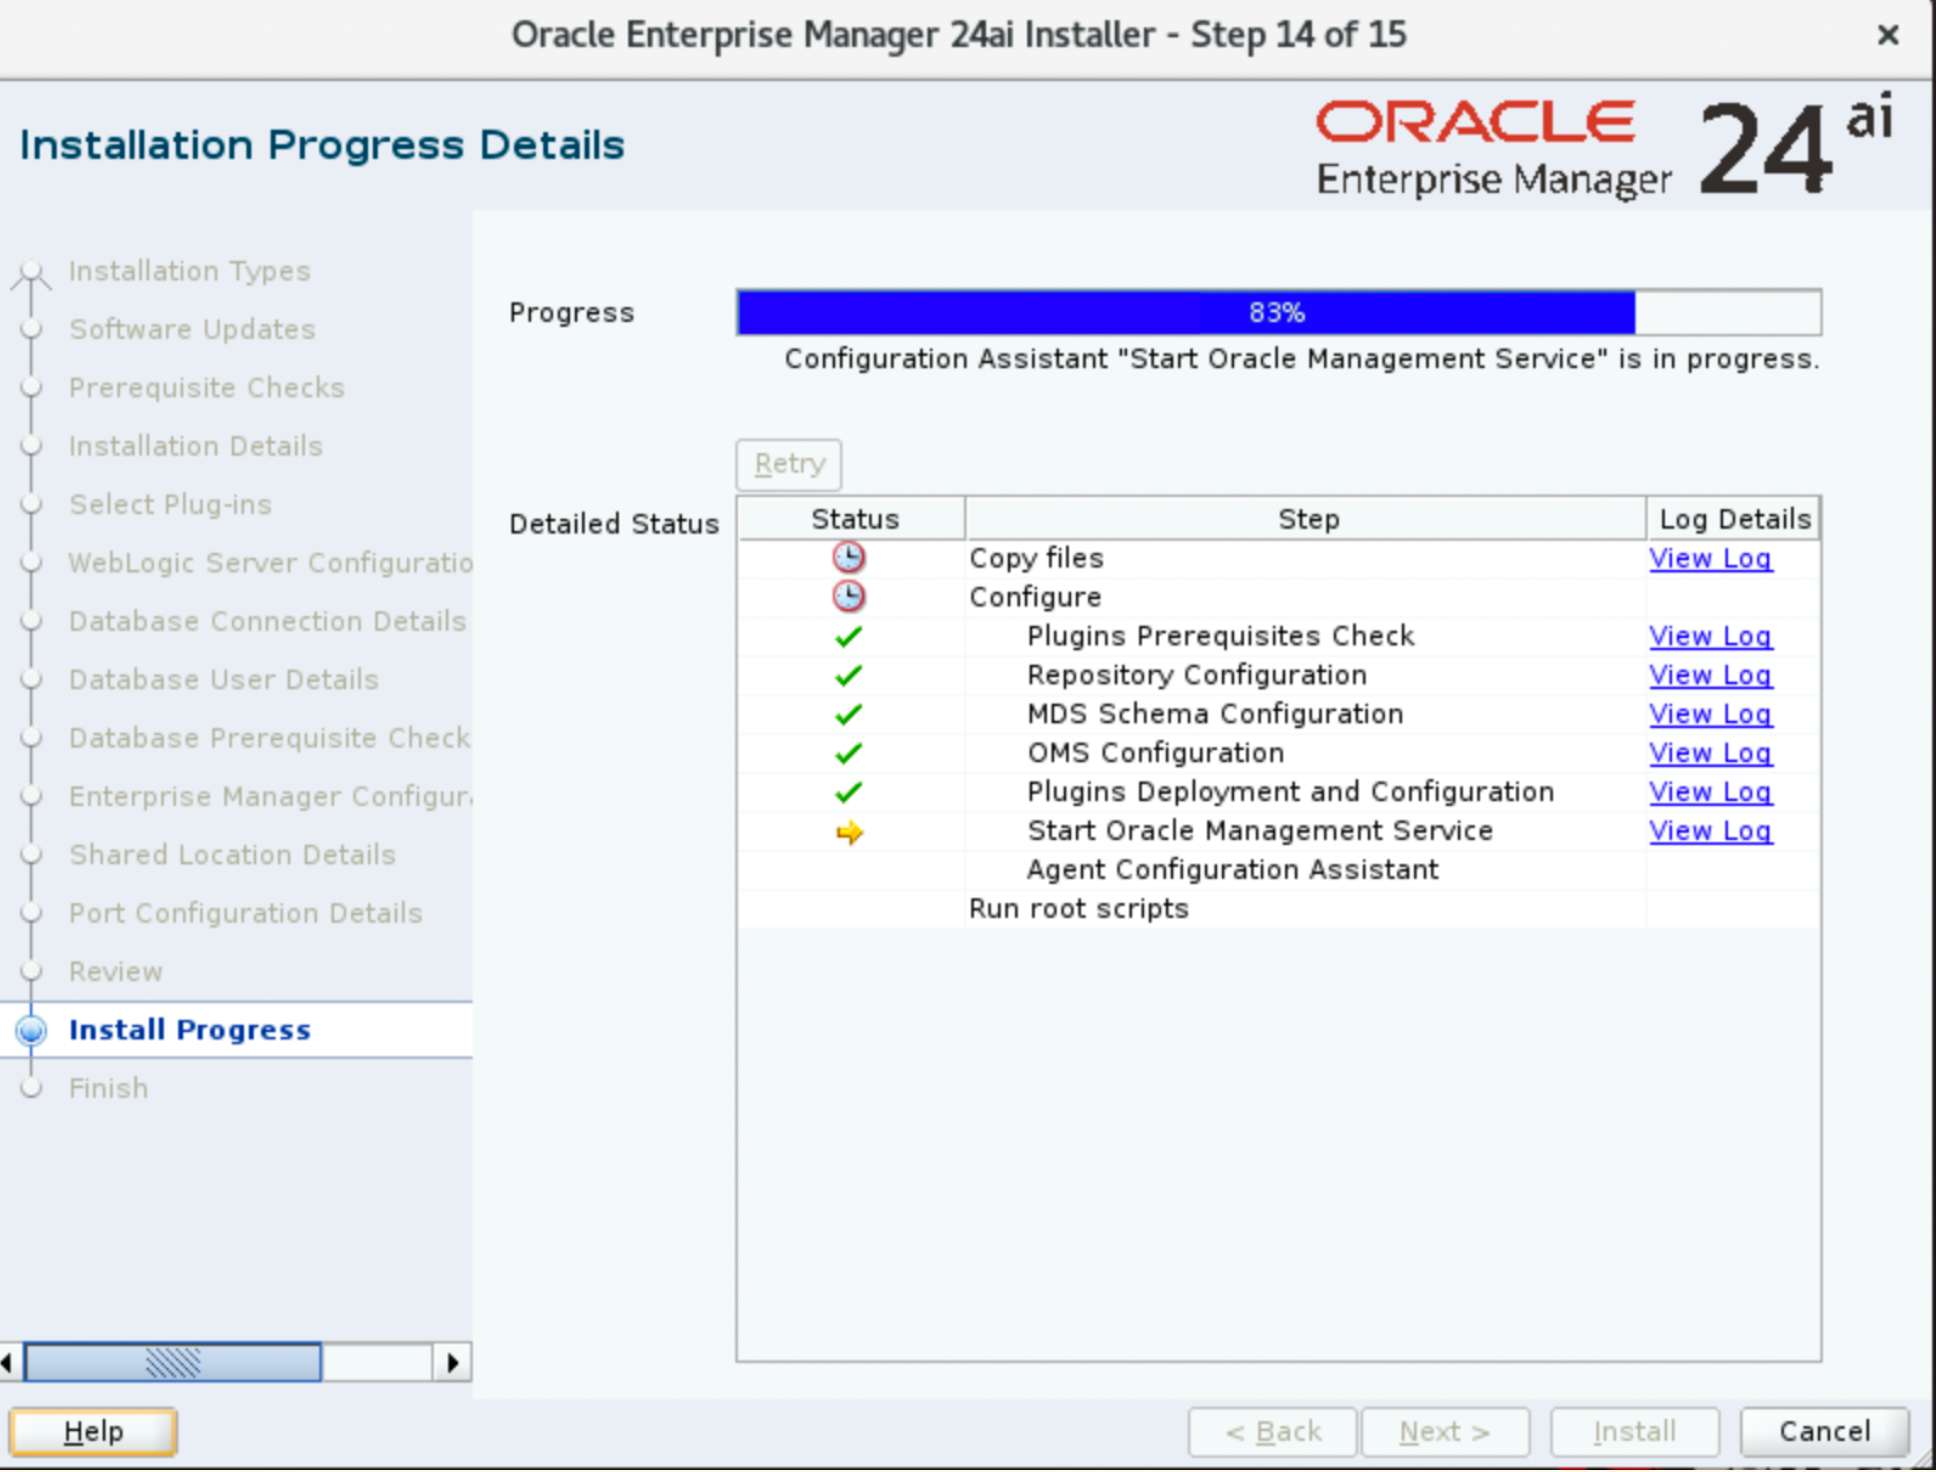Screen dimensions: 1936x1472
Task: Click the green checkmark for OMS Configuration
Action: coord(848,753)
